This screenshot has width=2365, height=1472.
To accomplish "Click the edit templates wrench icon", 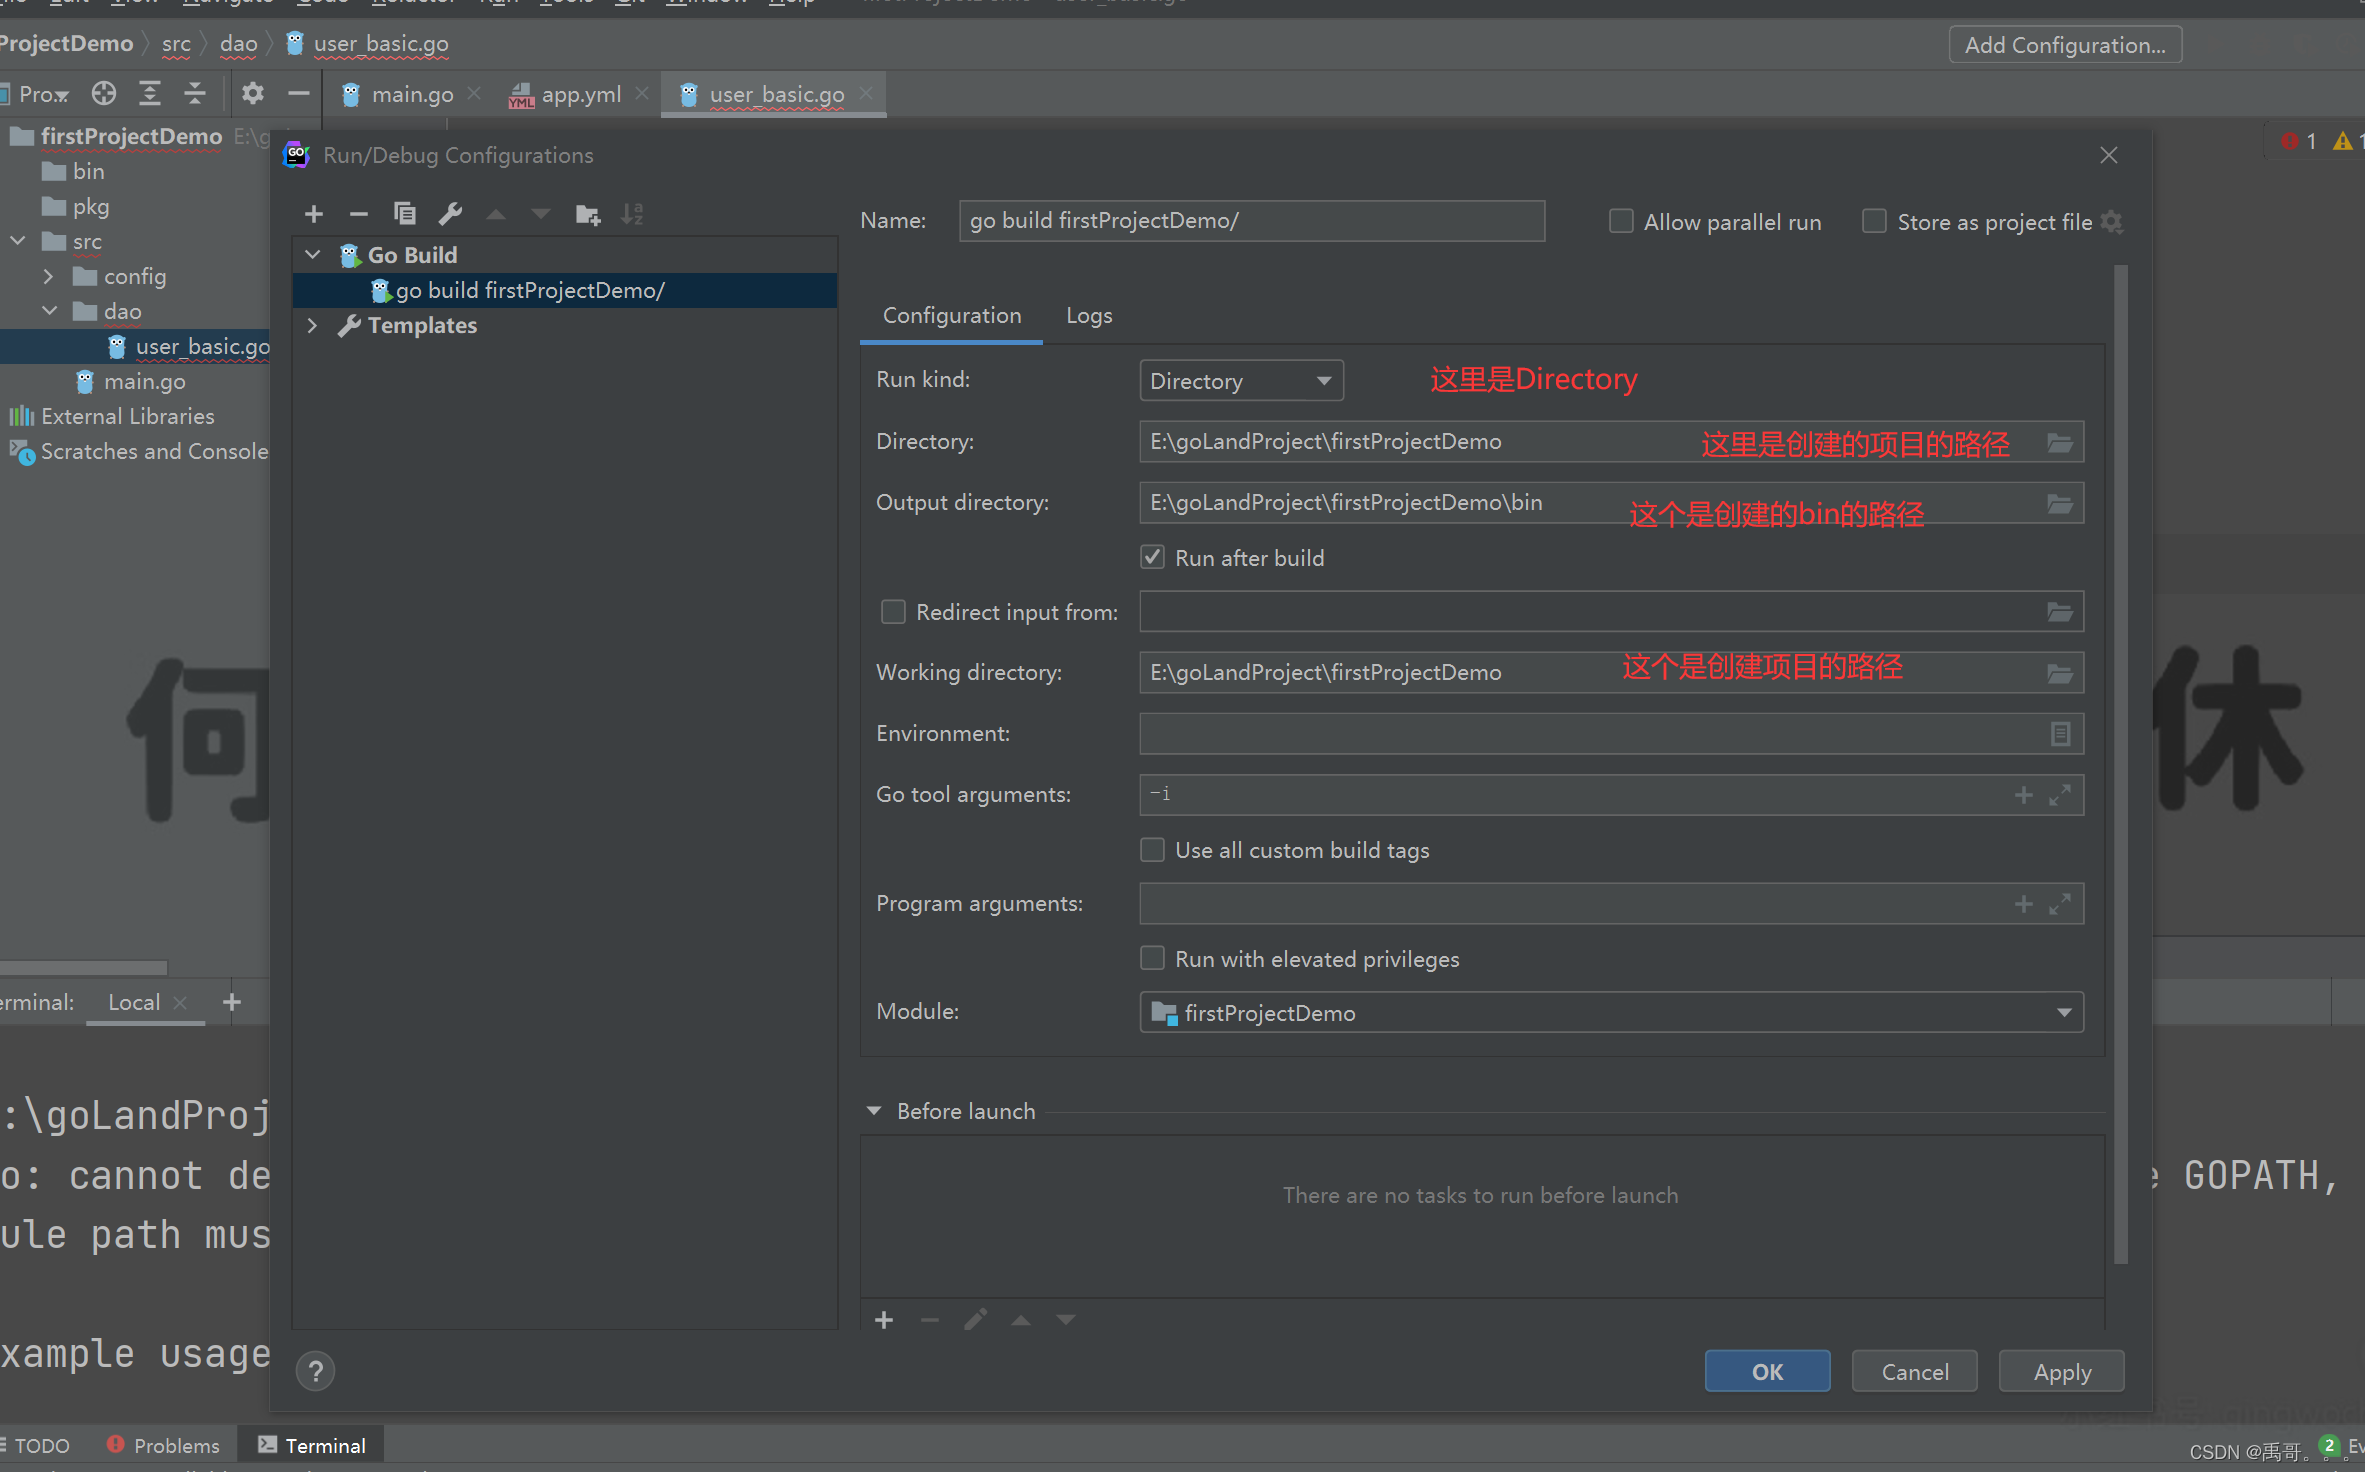I will coord(450,214).
